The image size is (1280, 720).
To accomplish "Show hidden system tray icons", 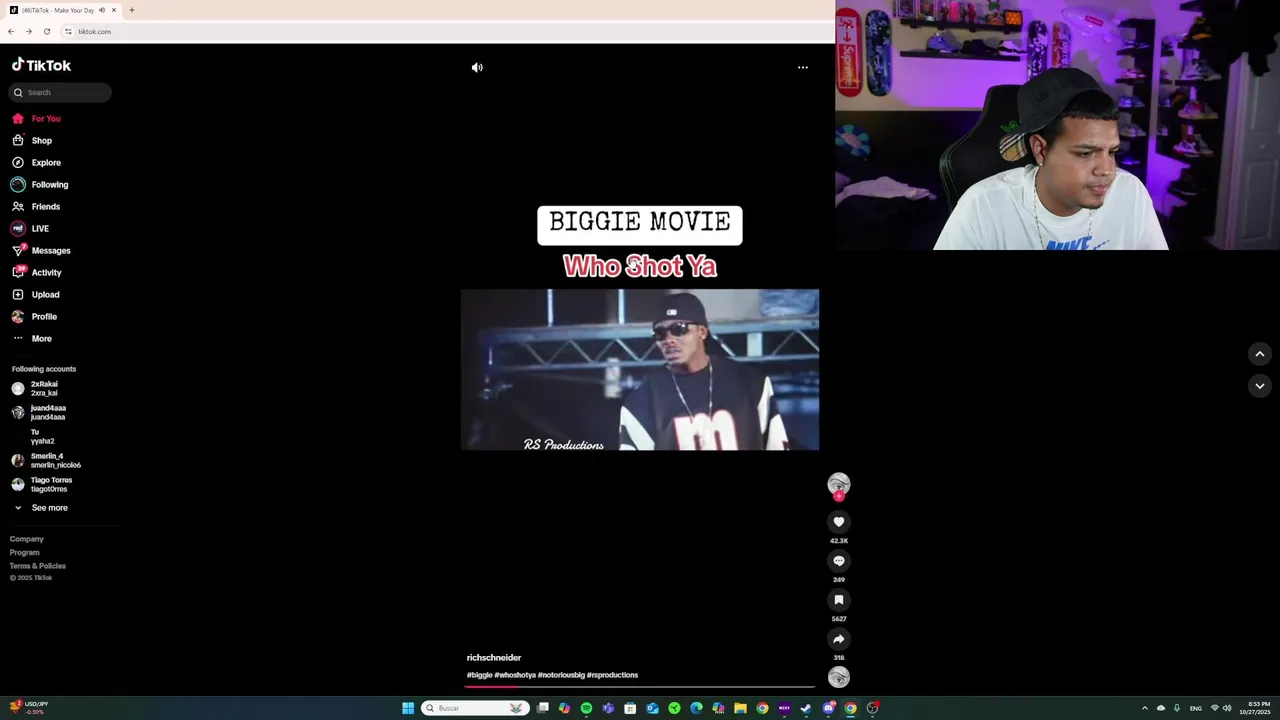I will coord(1145,708).
